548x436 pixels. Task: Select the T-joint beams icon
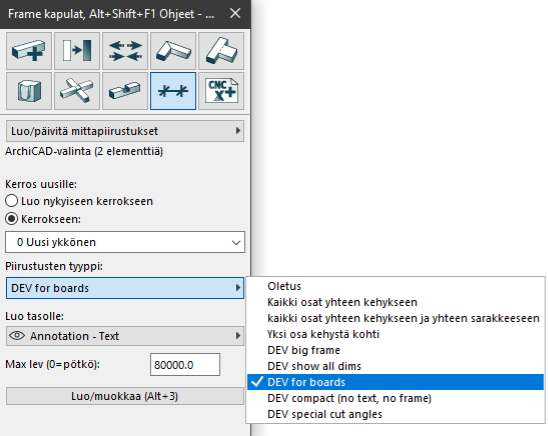[221, 51]
